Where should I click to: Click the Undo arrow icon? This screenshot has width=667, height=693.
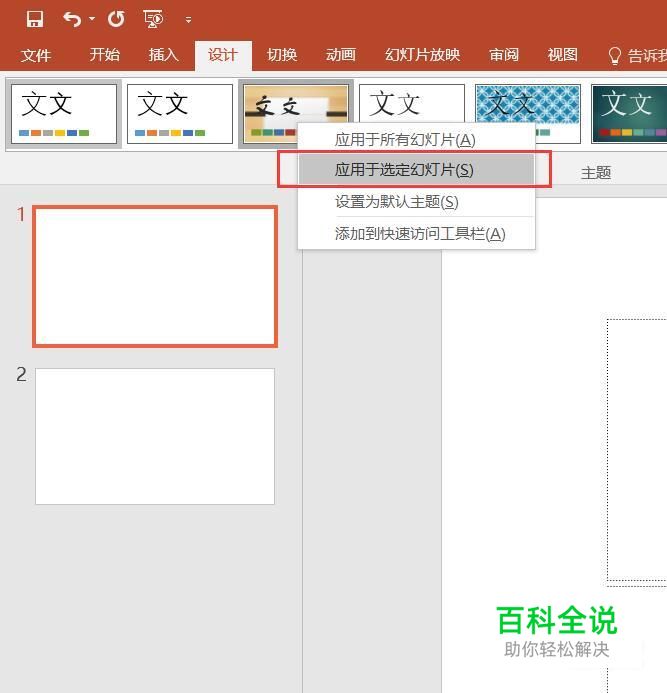[x=72, y=19]
